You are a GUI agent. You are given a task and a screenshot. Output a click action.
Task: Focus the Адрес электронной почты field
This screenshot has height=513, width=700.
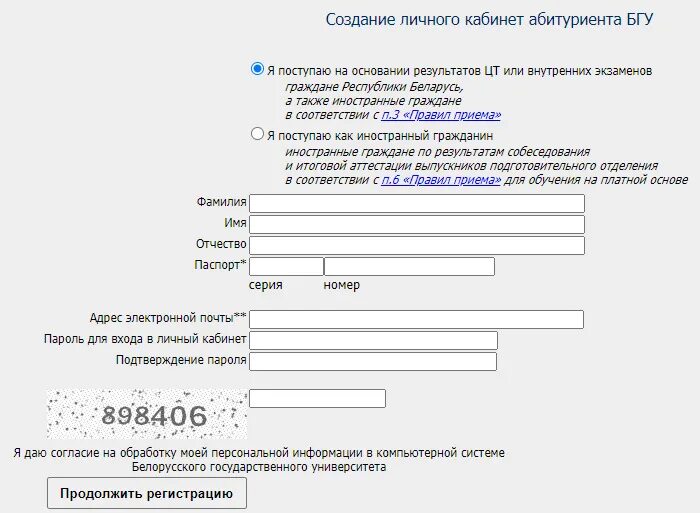pyautogui.click(x=416, y=319)
